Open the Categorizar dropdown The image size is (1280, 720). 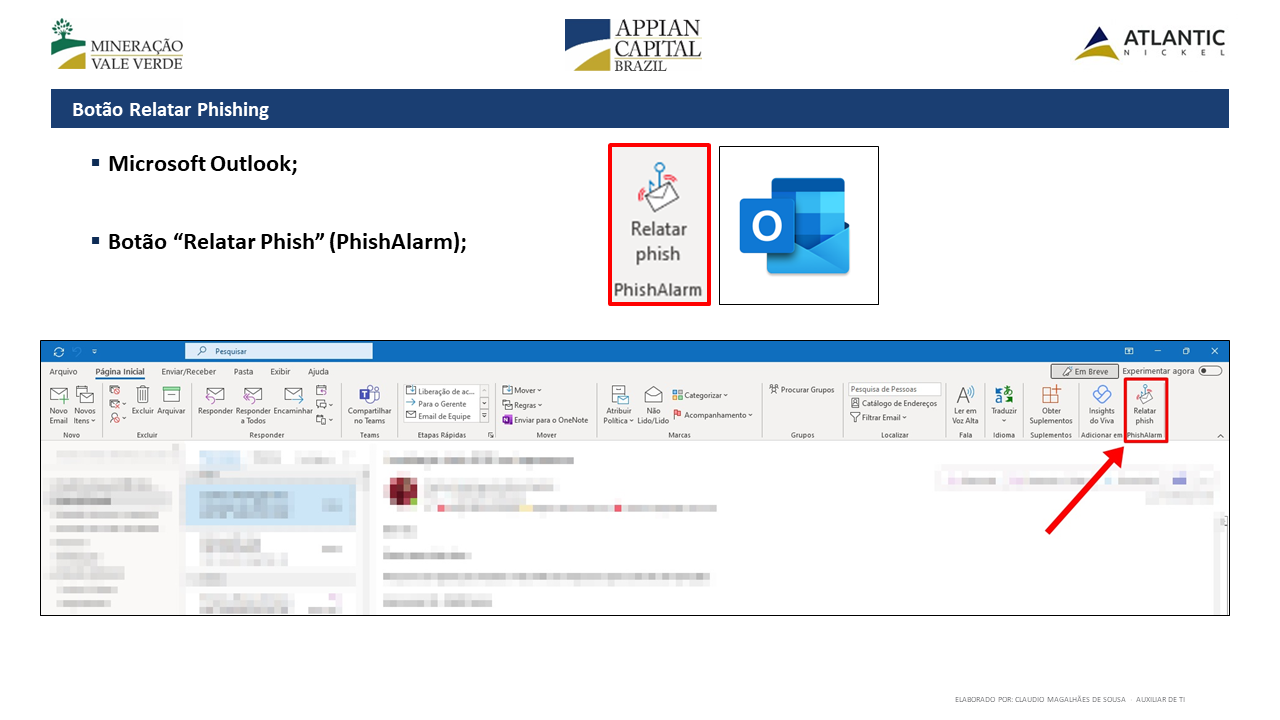(700, 395)
